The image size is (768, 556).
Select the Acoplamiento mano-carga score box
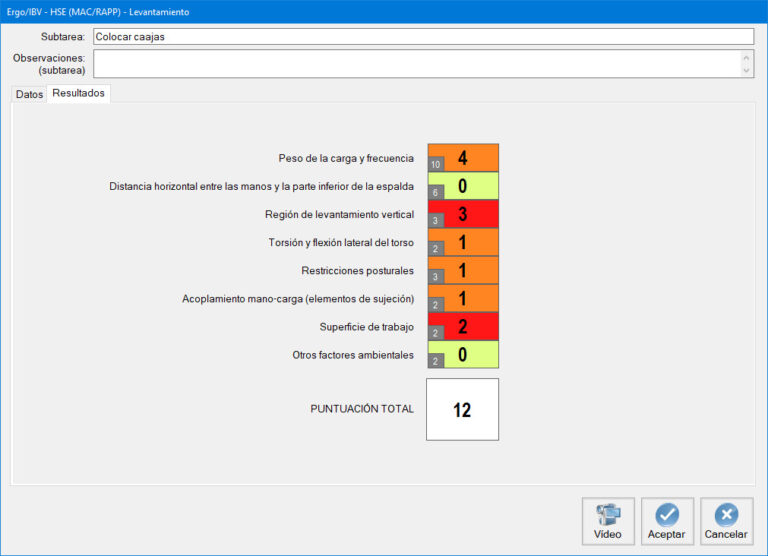[x=463, y=298]
